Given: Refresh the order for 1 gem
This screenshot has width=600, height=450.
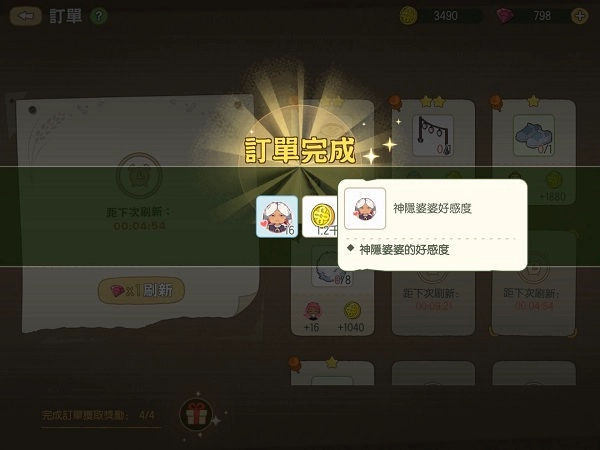Looking at the screenshot, I should click(x=141, y=290).
